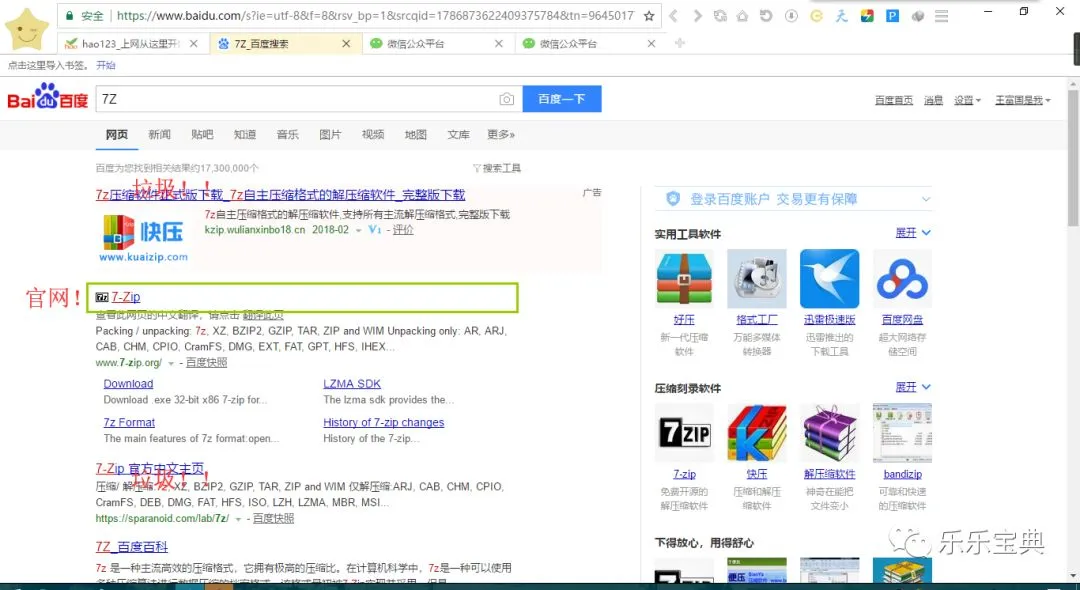Click the browser back arrow
The height and width of the screenshot is (590, 1080).
pyautogui.click(x=674, y=15)
